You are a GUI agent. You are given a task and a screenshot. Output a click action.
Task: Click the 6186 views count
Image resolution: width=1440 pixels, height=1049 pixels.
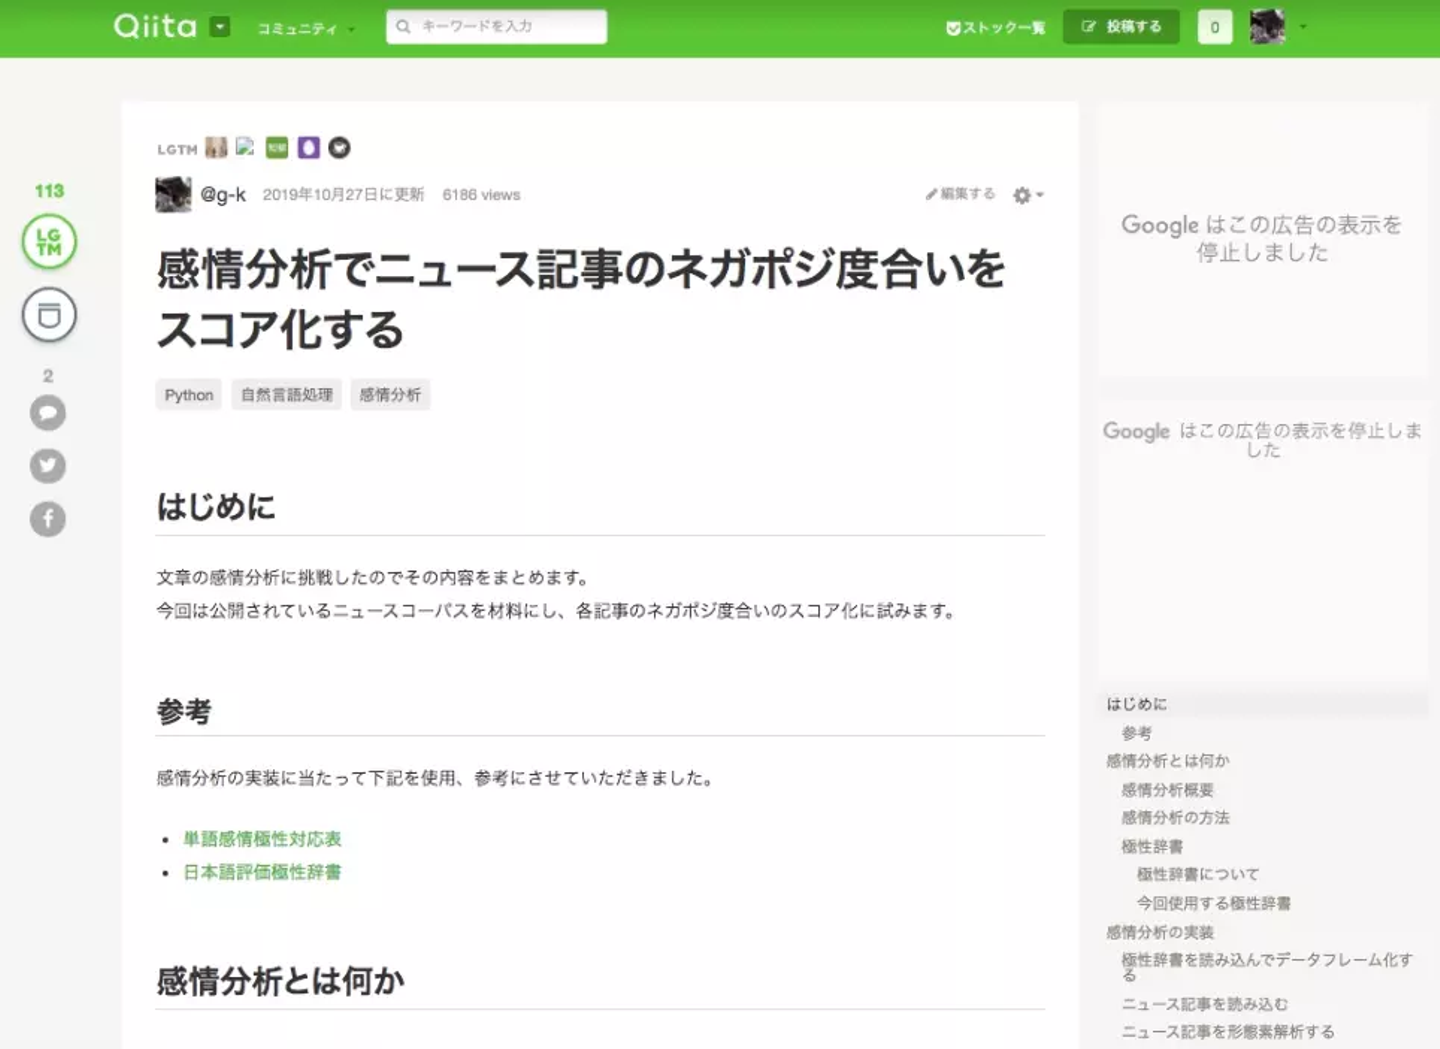(481, 195)
